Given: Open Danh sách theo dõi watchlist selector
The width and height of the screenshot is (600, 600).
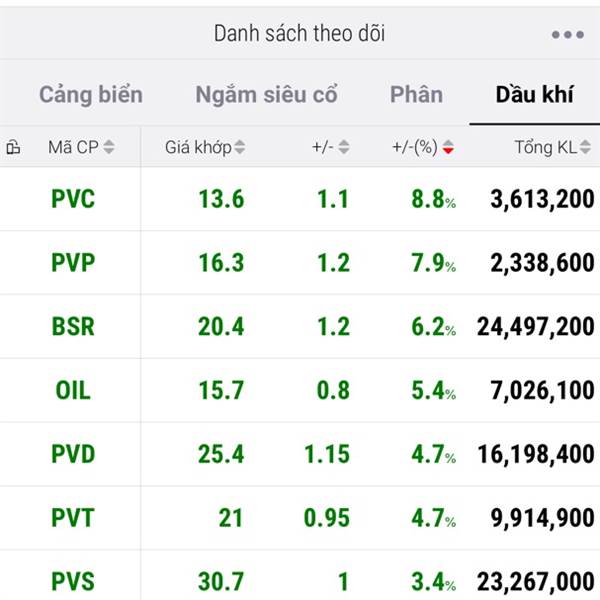Looking at the screenshot, I should (x=299, y=33).
